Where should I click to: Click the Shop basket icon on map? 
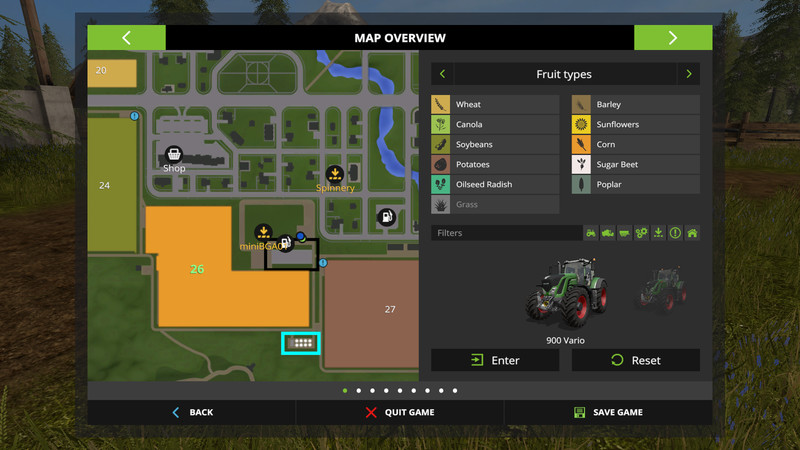click(174, 154)
